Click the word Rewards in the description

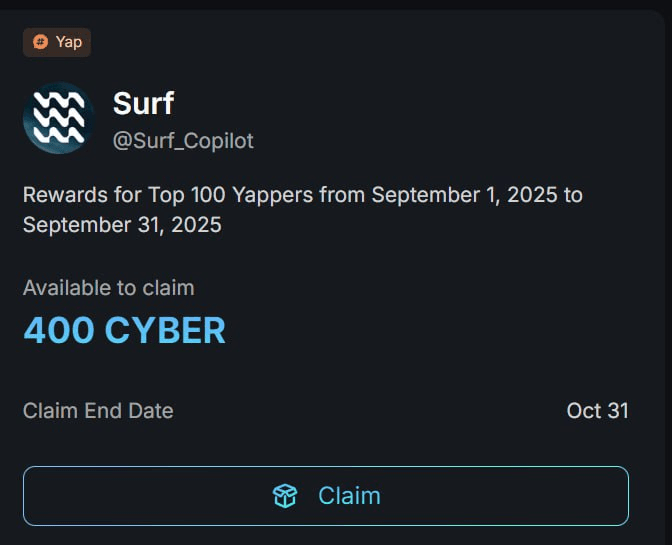click(60, 194)
